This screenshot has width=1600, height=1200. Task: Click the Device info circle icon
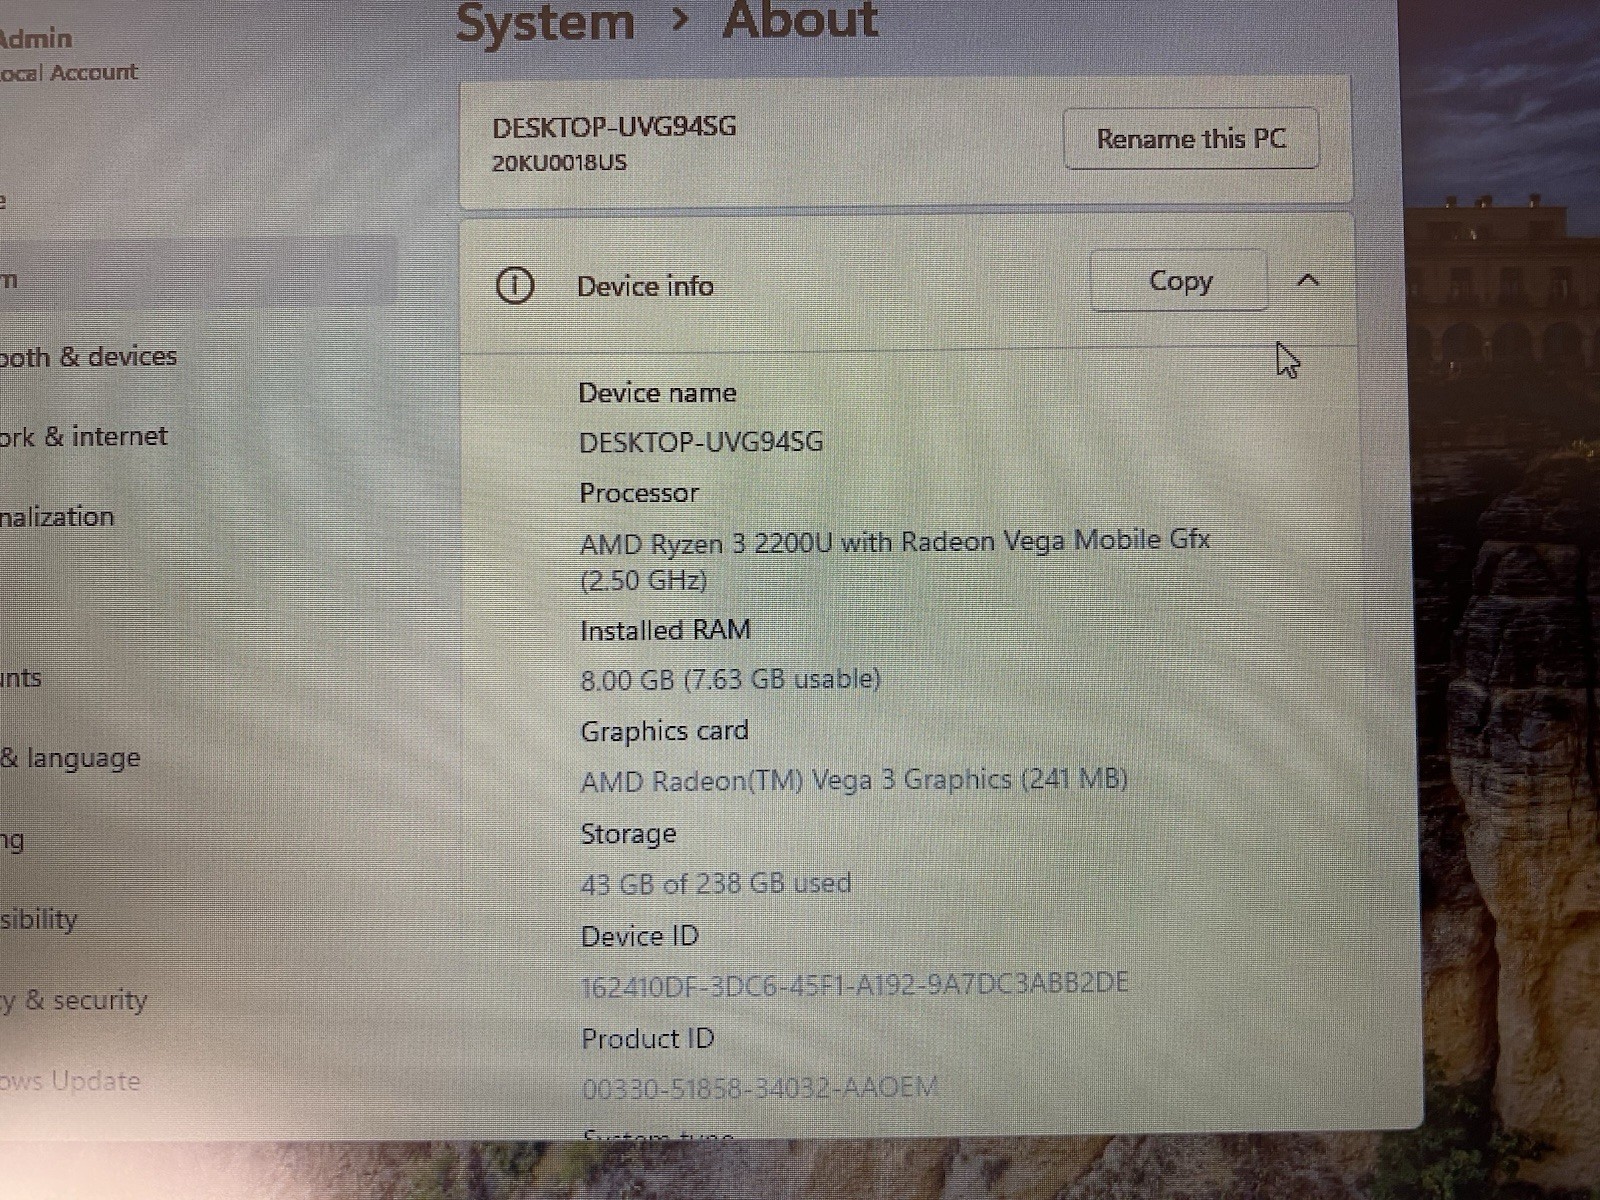point(515,286)
